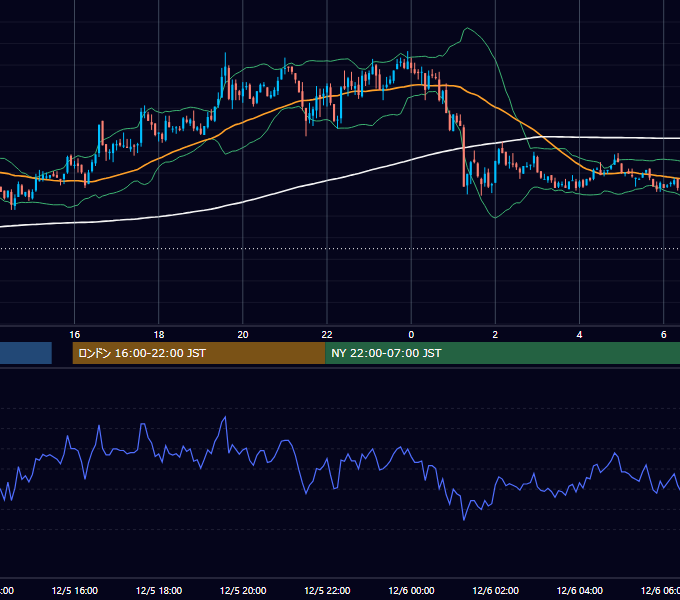Click the hour label 0 on the axis

coord(411,334)
